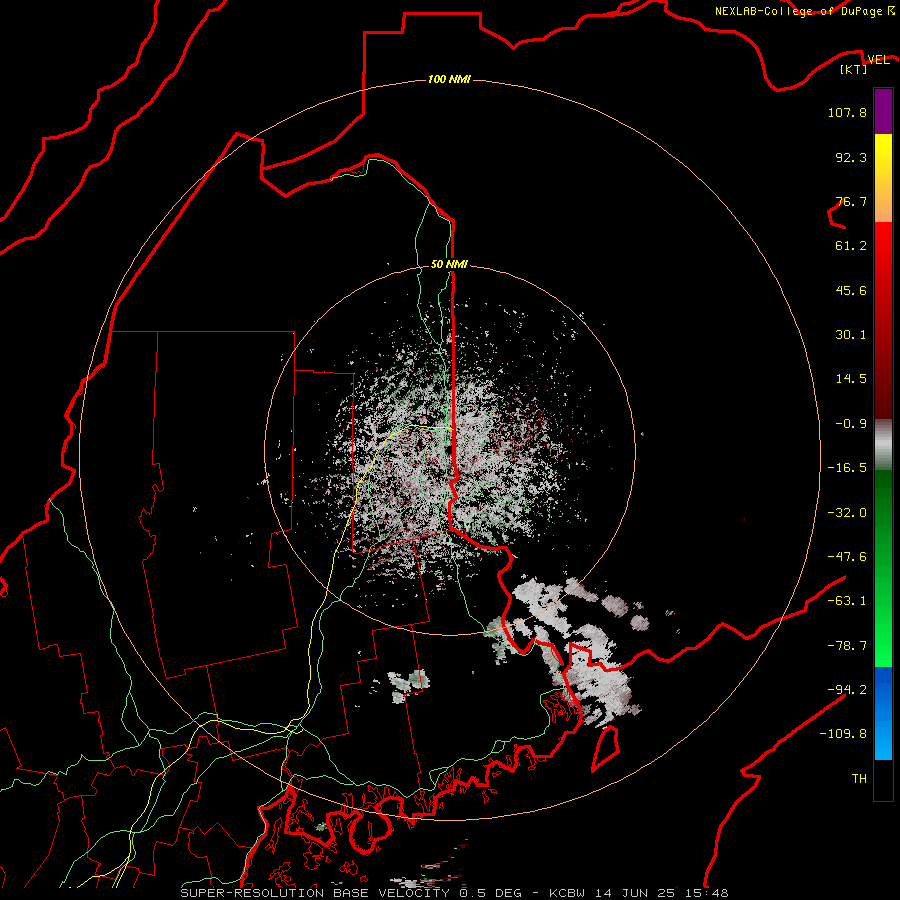
Task: Click the 92.3 velocity scale value
Action: pyautogui.click(x=851, y=157)
